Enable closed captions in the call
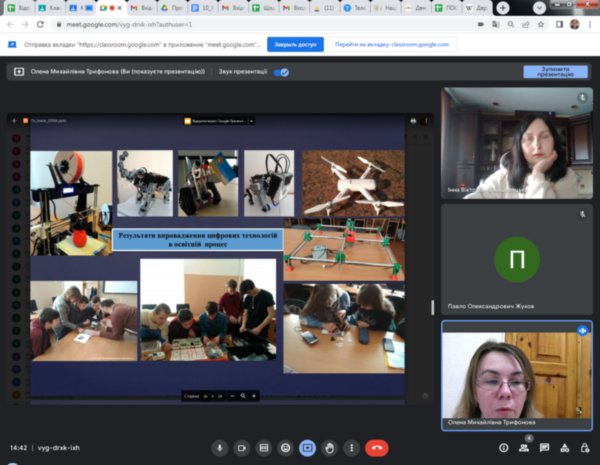600x465 pixels. click(x=263, y=448)
